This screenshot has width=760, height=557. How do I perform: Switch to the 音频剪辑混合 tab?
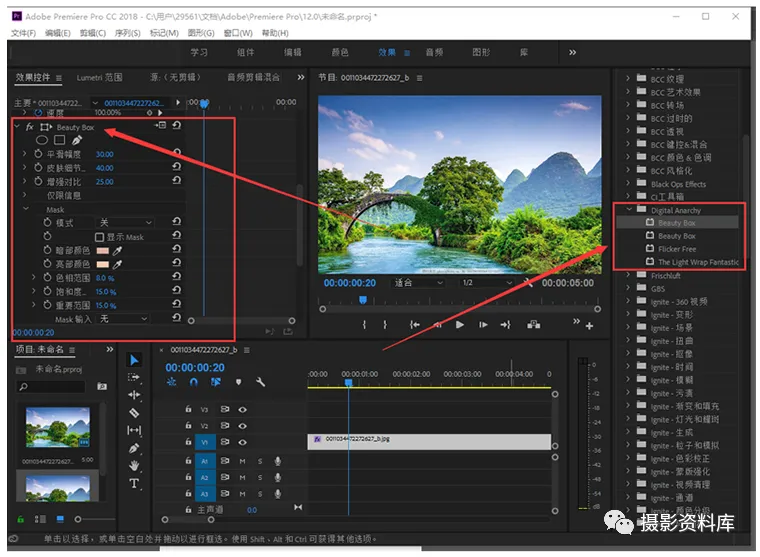[253, 78]
